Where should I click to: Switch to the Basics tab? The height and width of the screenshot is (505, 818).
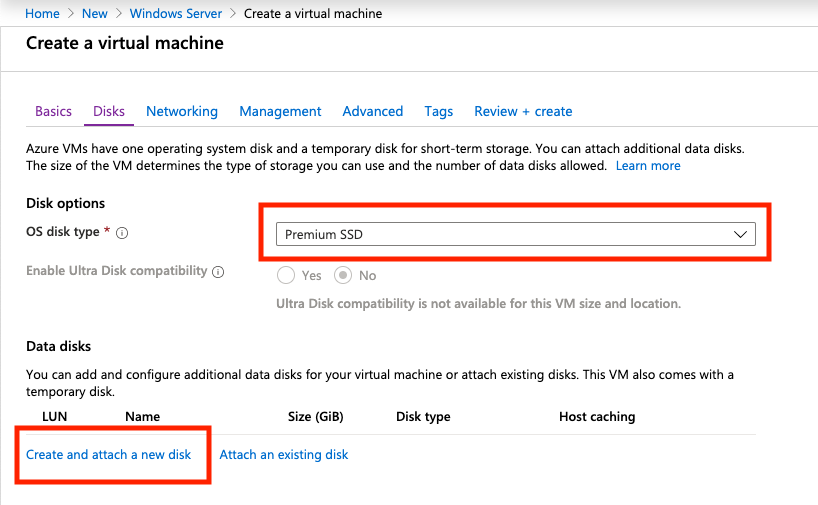coord(53,111)
